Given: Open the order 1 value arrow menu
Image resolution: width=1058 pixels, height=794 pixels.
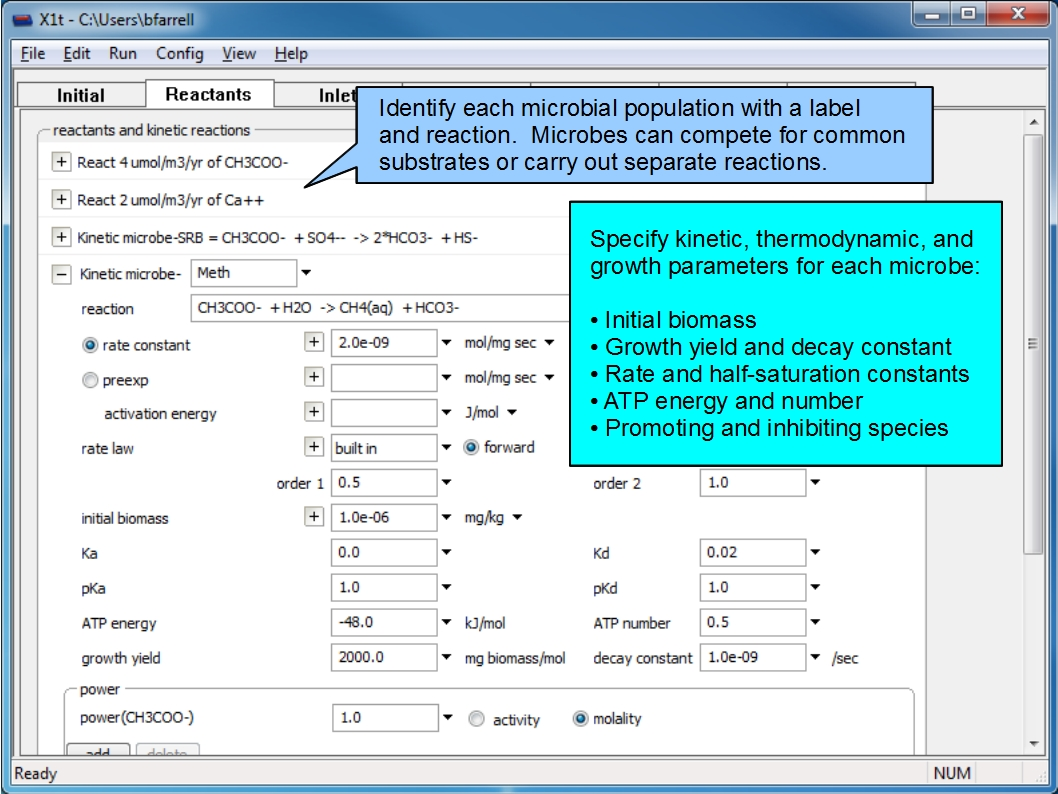Looking at the screenshot, I should (x=447, y=482).
